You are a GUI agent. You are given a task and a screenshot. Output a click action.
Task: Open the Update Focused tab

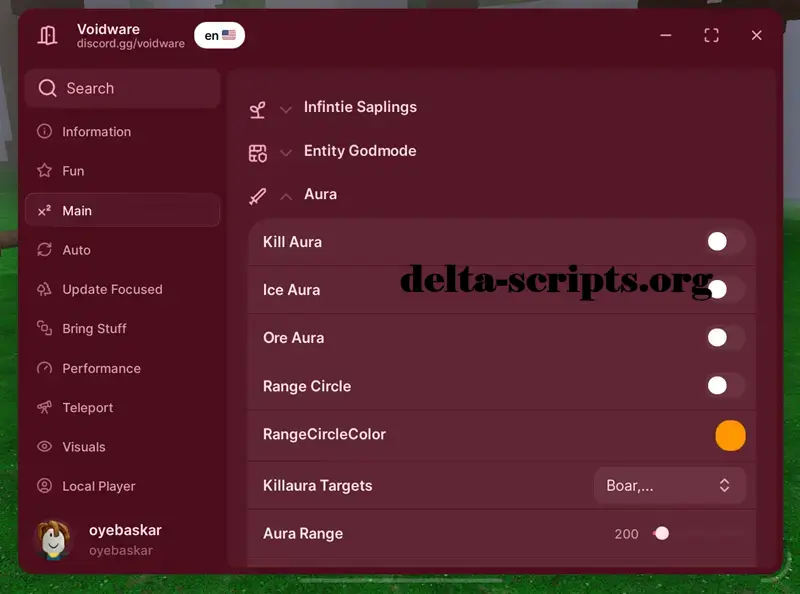tap(122, 289)
